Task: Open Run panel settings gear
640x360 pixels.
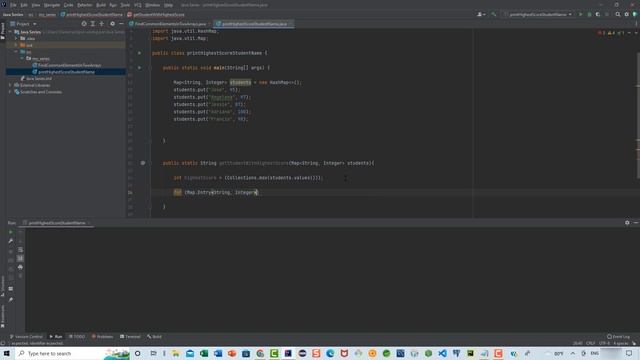Action: pos(627,223)
